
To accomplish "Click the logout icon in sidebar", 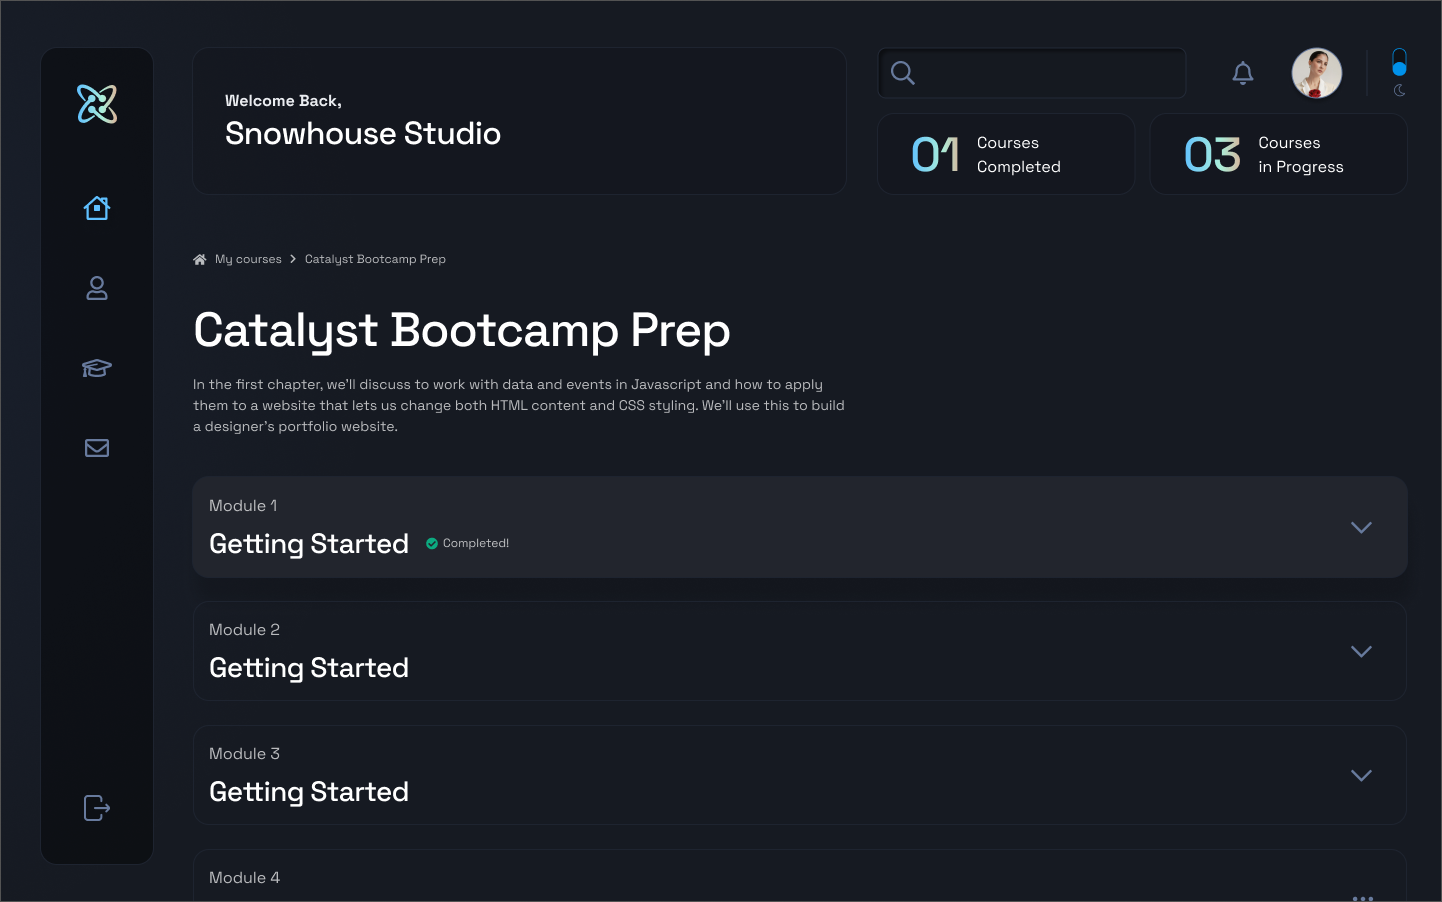I will 97,808.
